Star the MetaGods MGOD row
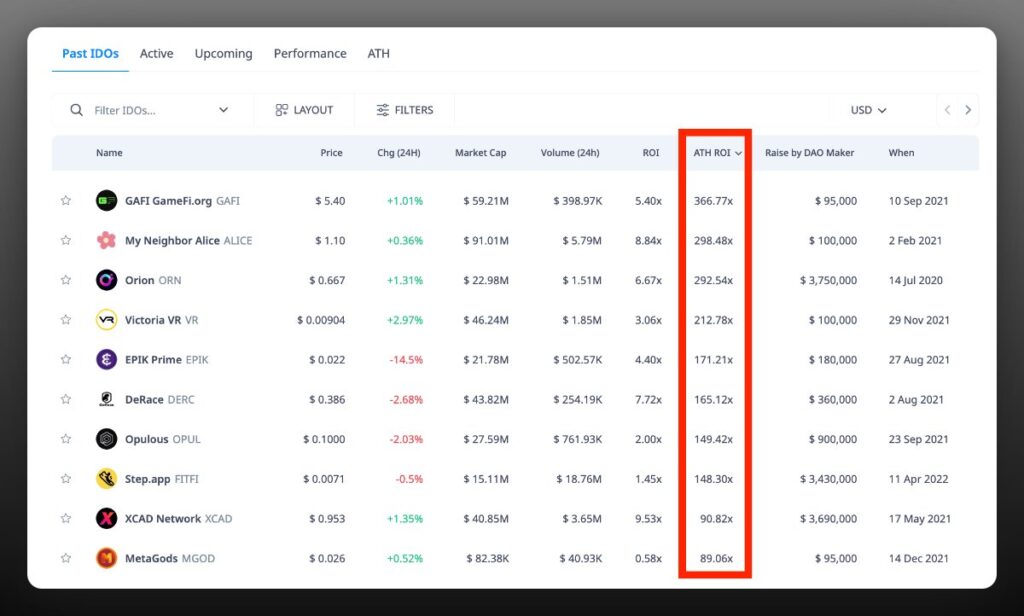1024x616 pixels. click(x=66, y=559)
